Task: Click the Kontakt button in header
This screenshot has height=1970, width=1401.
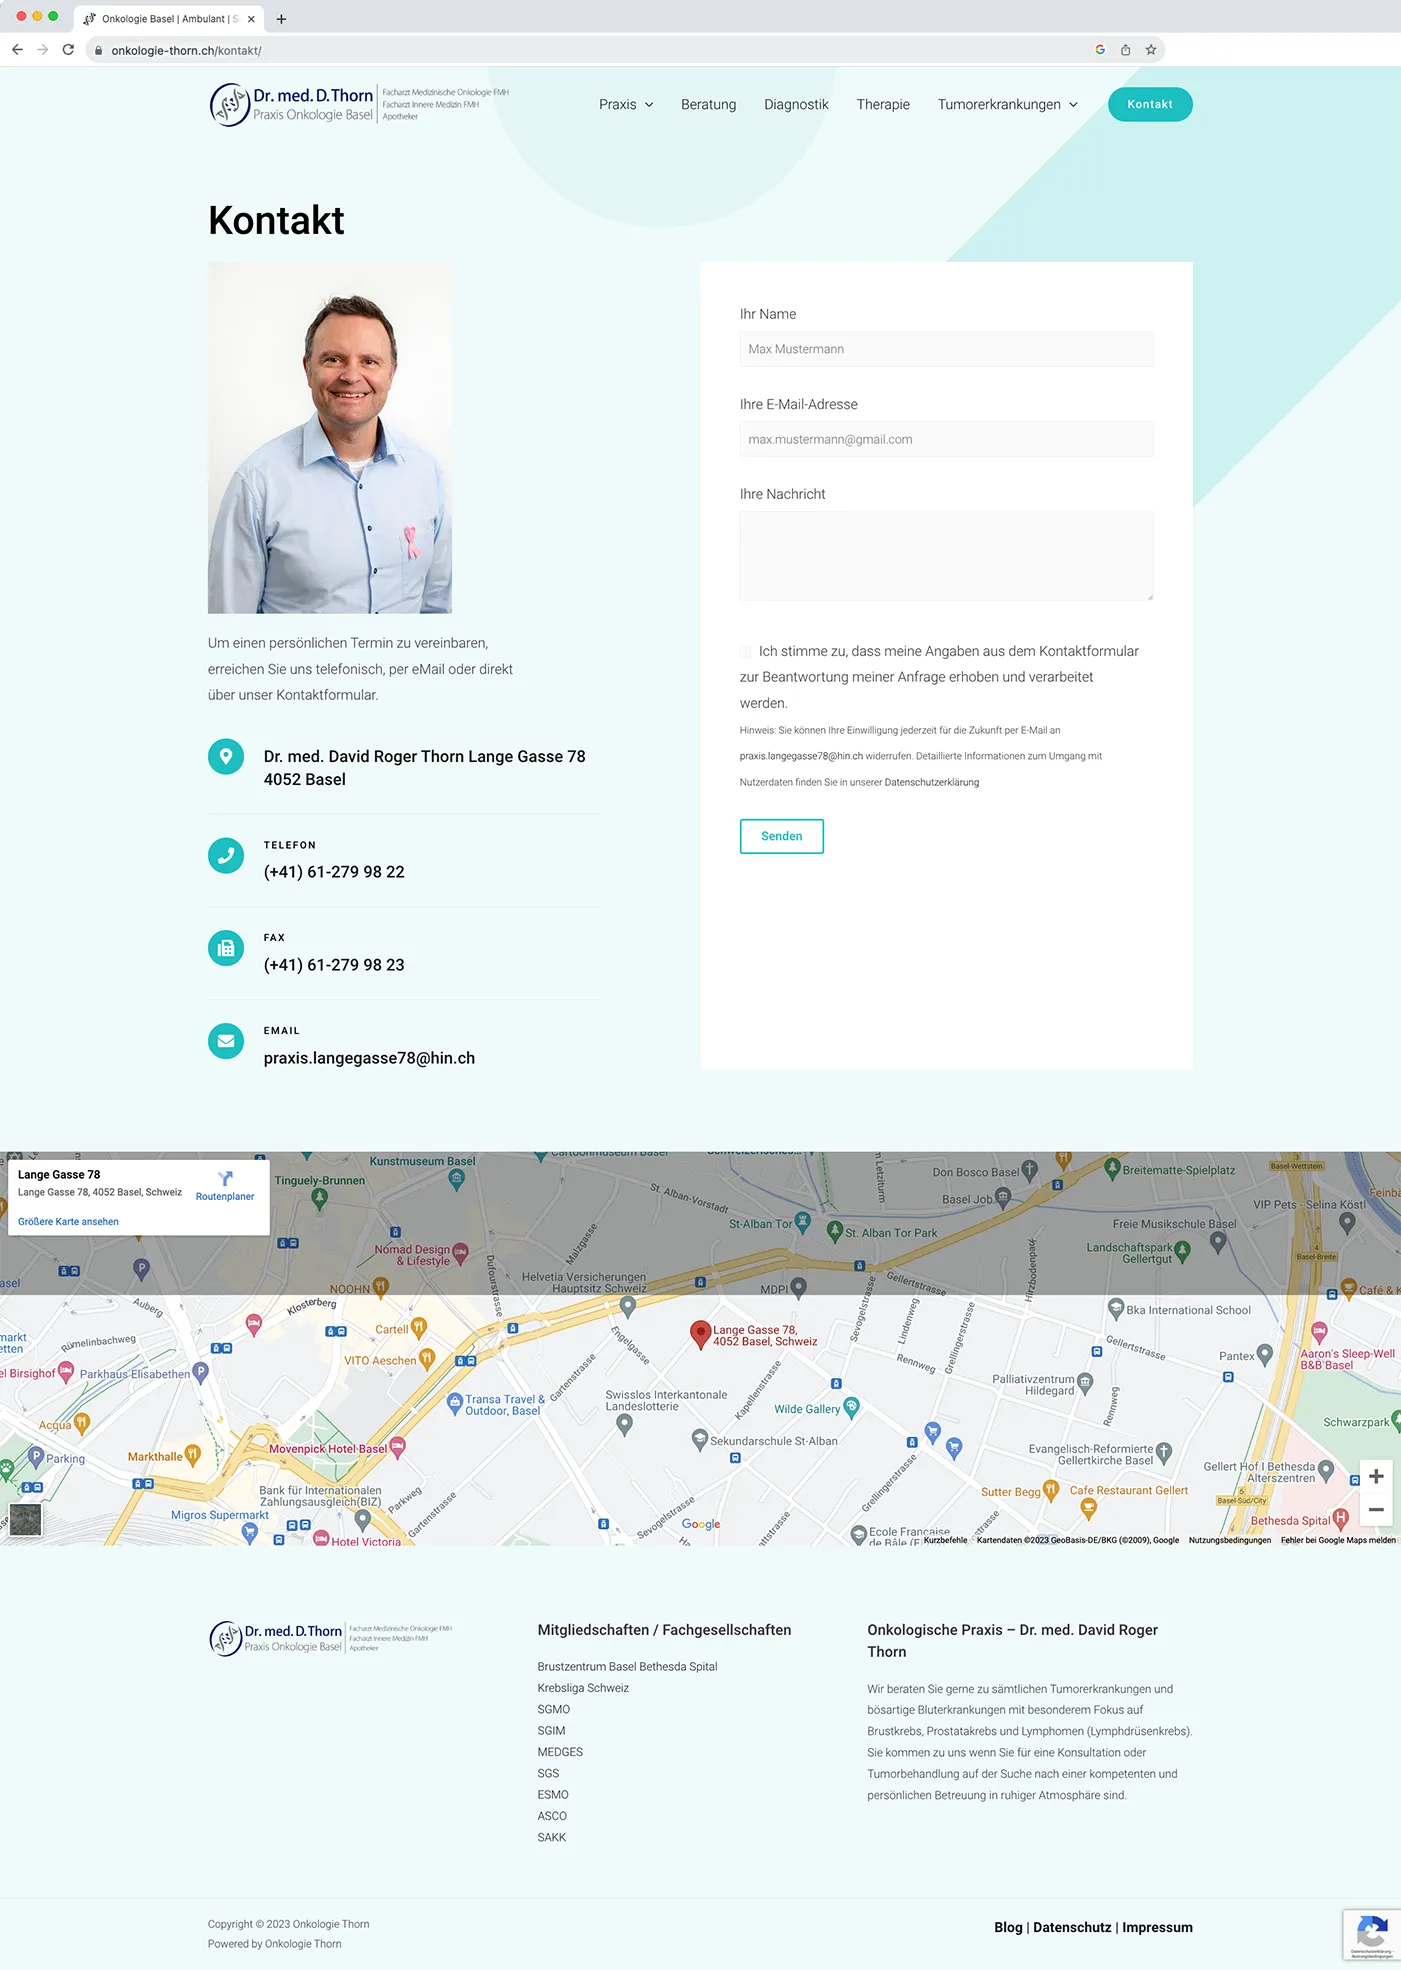Action: 1150,104
